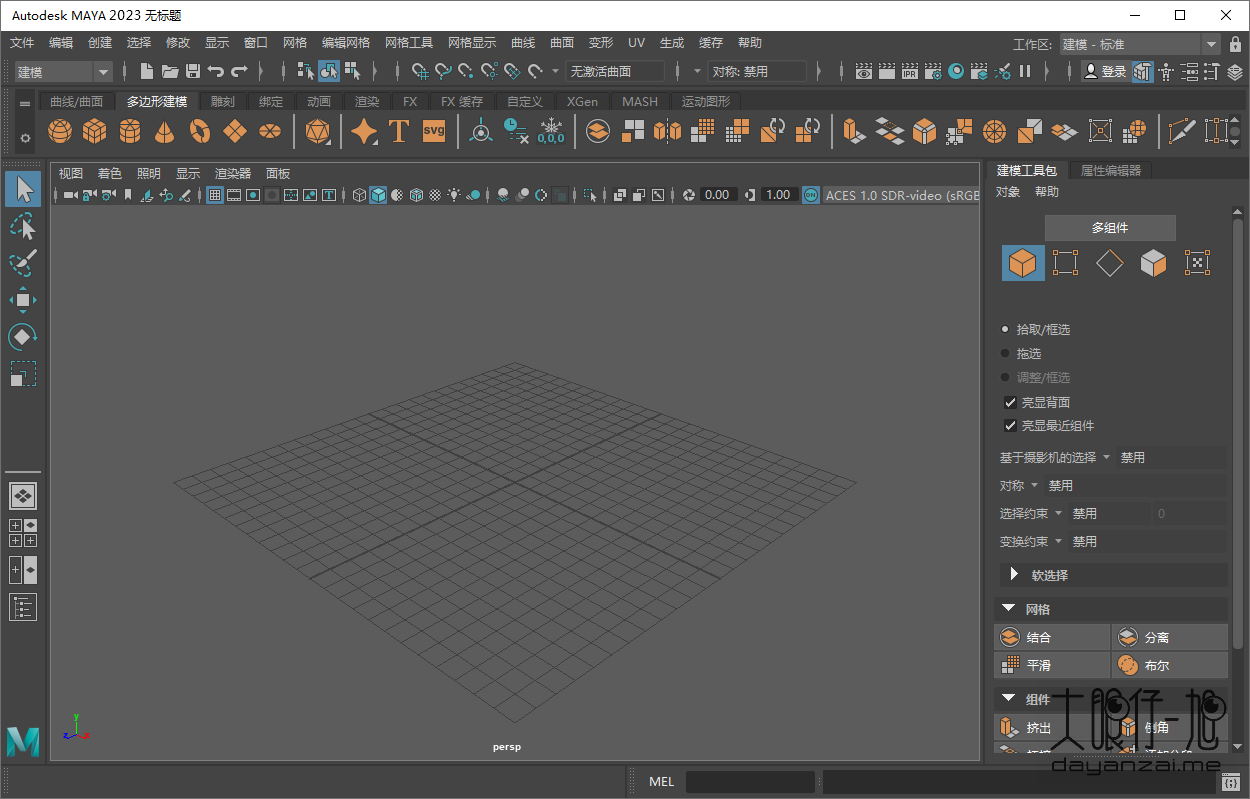Viewport: 1250px width, 799px height.
Task: Select the Rotate tool in the toolbox
Action: point(23,337)
